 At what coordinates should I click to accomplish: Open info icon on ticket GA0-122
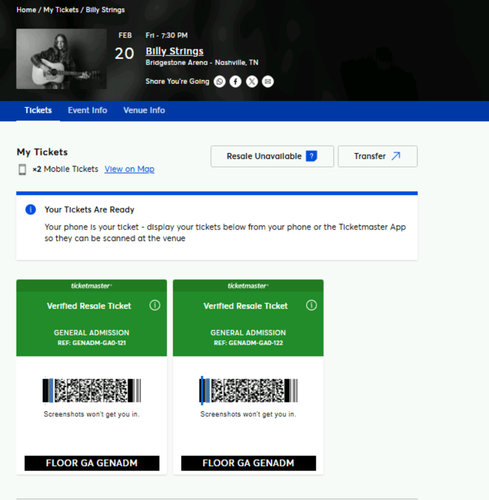311,305
